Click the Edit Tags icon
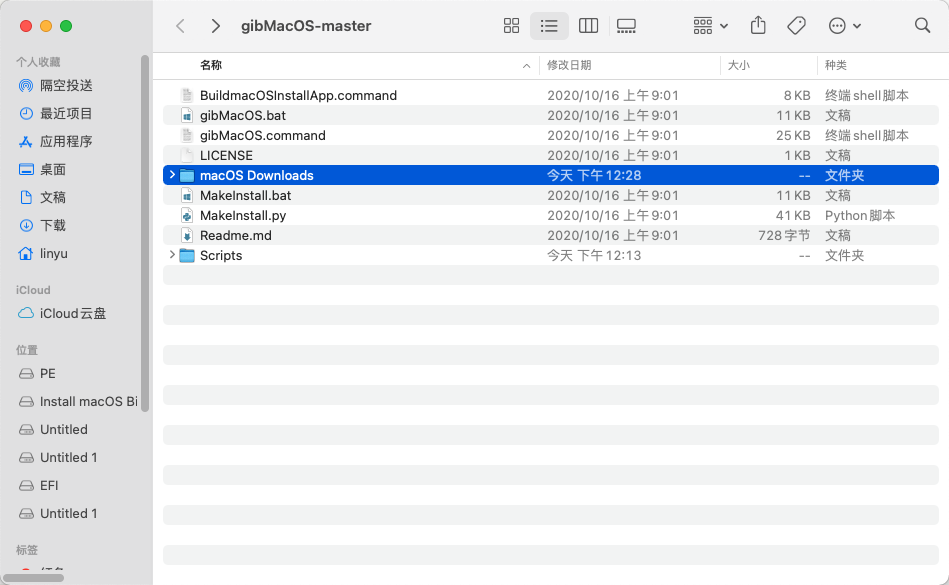The width and height of the screenshot is (949, 585). pyautogui.click(x=796, y=26)
